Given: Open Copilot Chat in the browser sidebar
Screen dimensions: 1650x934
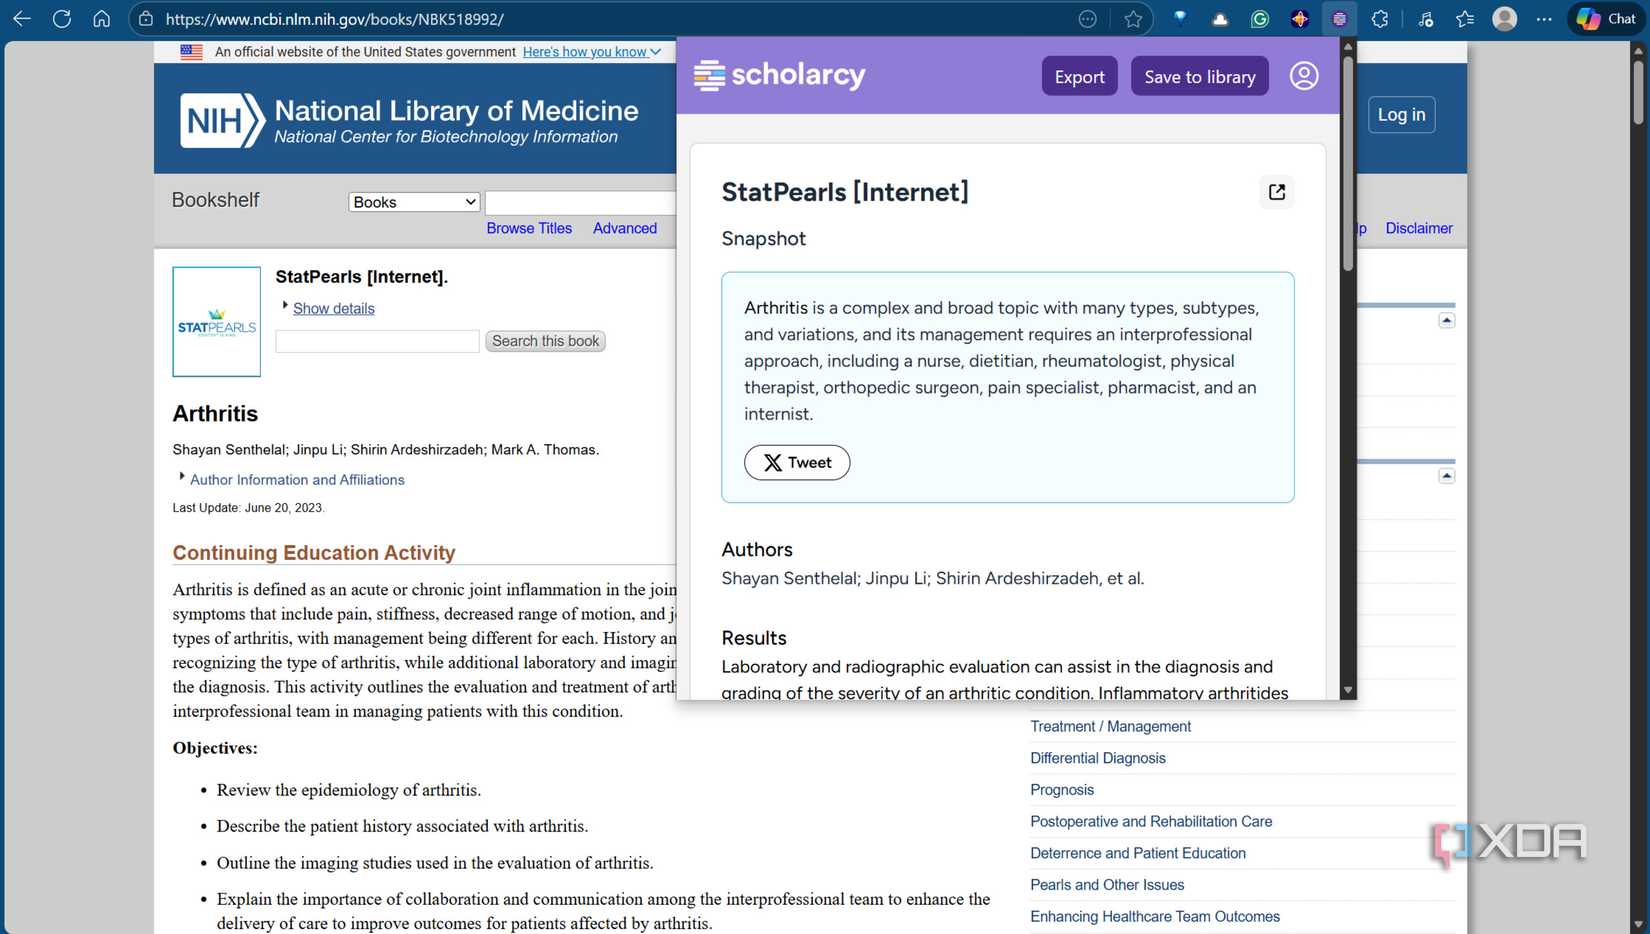Looking at the screenshot, I should [x=1604, y=18].
